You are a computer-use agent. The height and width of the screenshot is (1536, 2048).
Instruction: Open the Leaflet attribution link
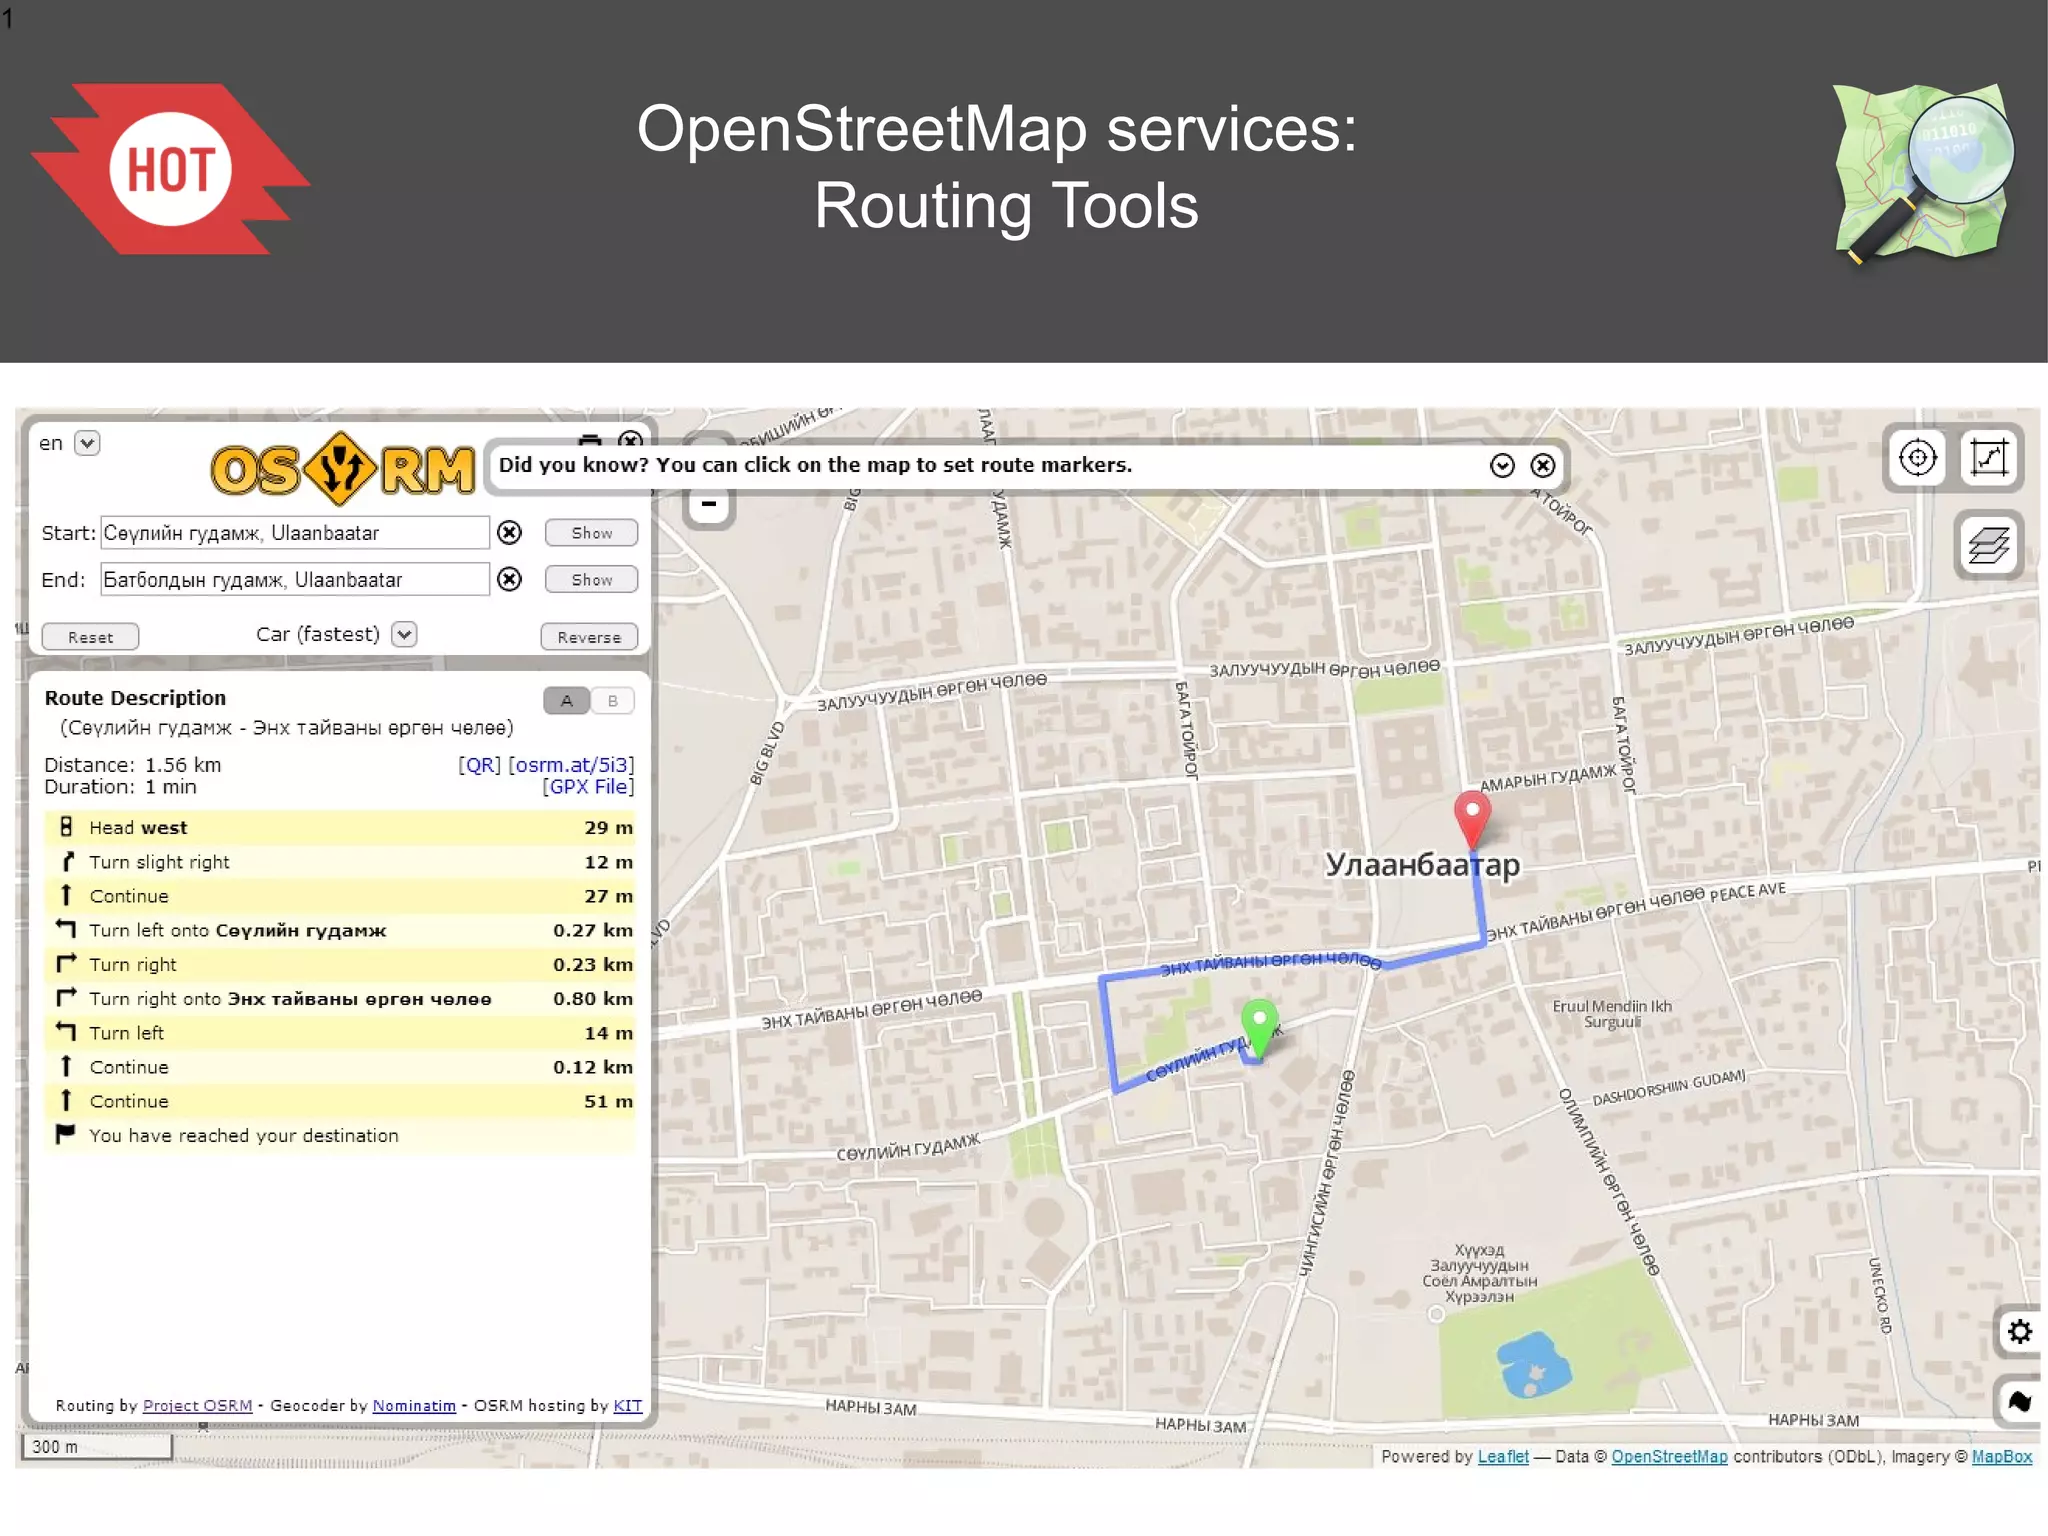(1503, 1456)
